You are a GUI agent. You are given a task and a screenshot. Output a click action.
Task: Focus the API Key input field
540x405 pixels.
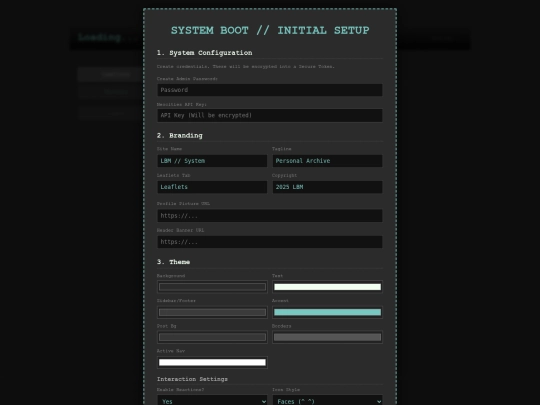(270, 115)
